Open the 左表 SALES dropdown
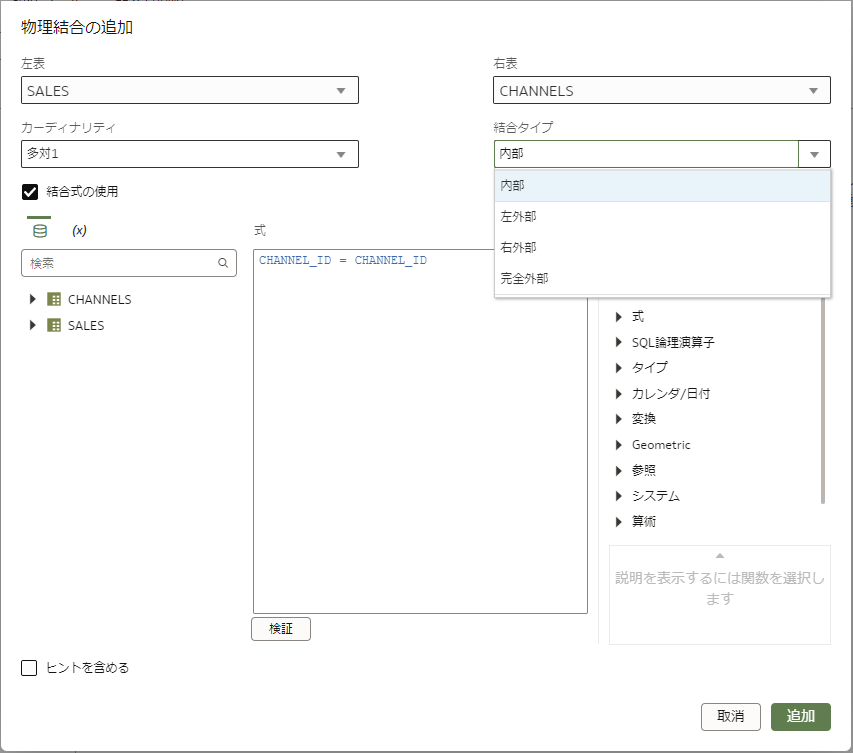Viewport: 853px width, 753px height. pos(189,90)
